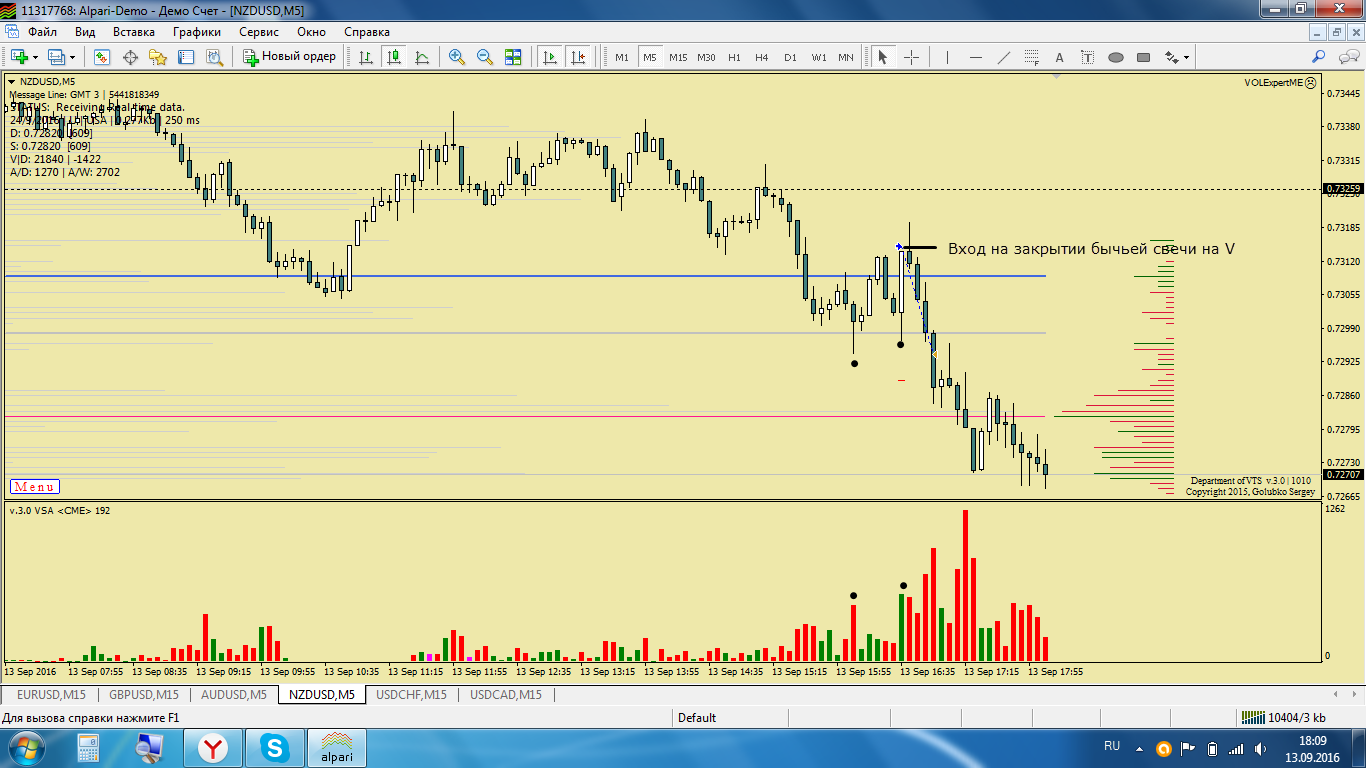
Task: Open the search magnifier icon
Action: point(1319,57)
